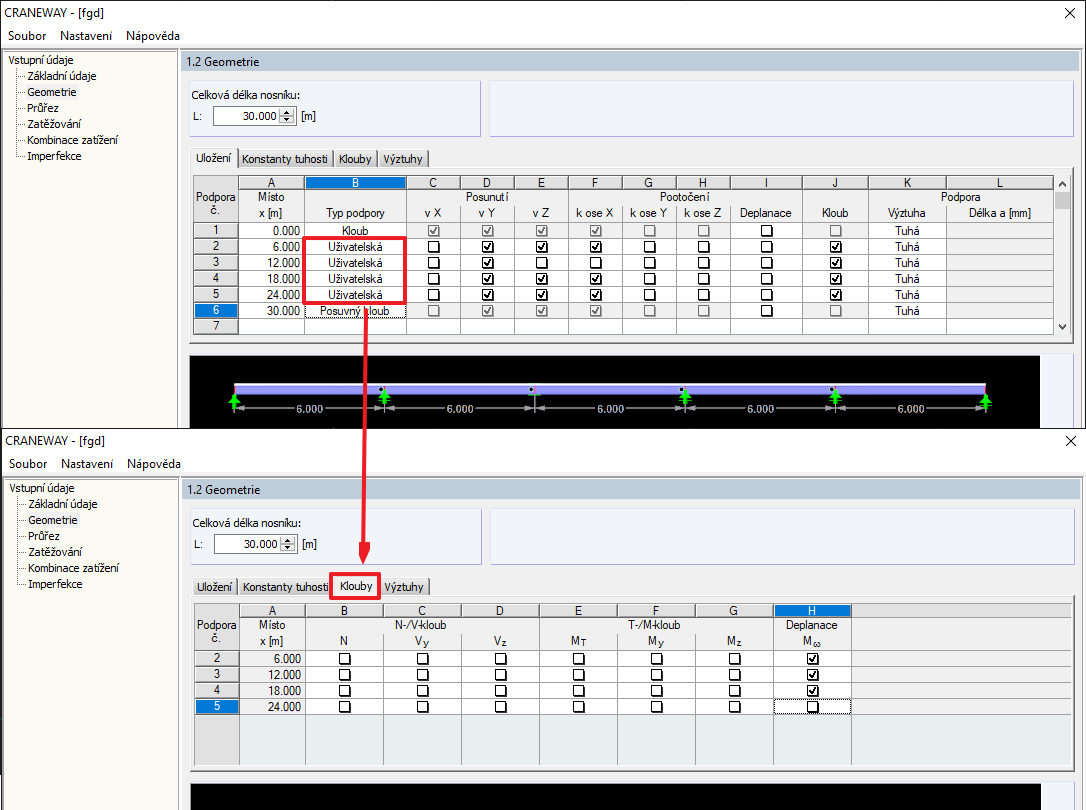The width and height of the screenshot is (1086, 810).
Task: Open Nápověda menu in lower window
Action: pos(154,464)
